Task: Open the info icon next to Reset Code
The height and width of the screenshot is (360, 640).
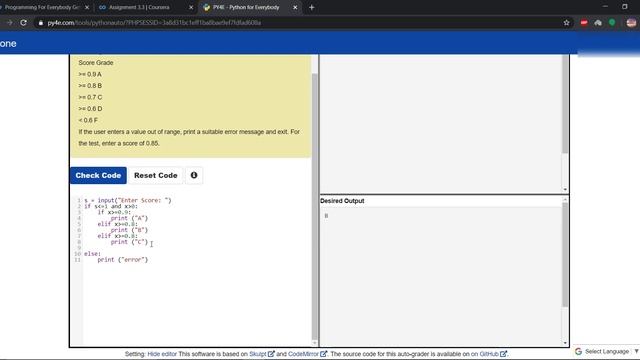Action: coord(194,176)
